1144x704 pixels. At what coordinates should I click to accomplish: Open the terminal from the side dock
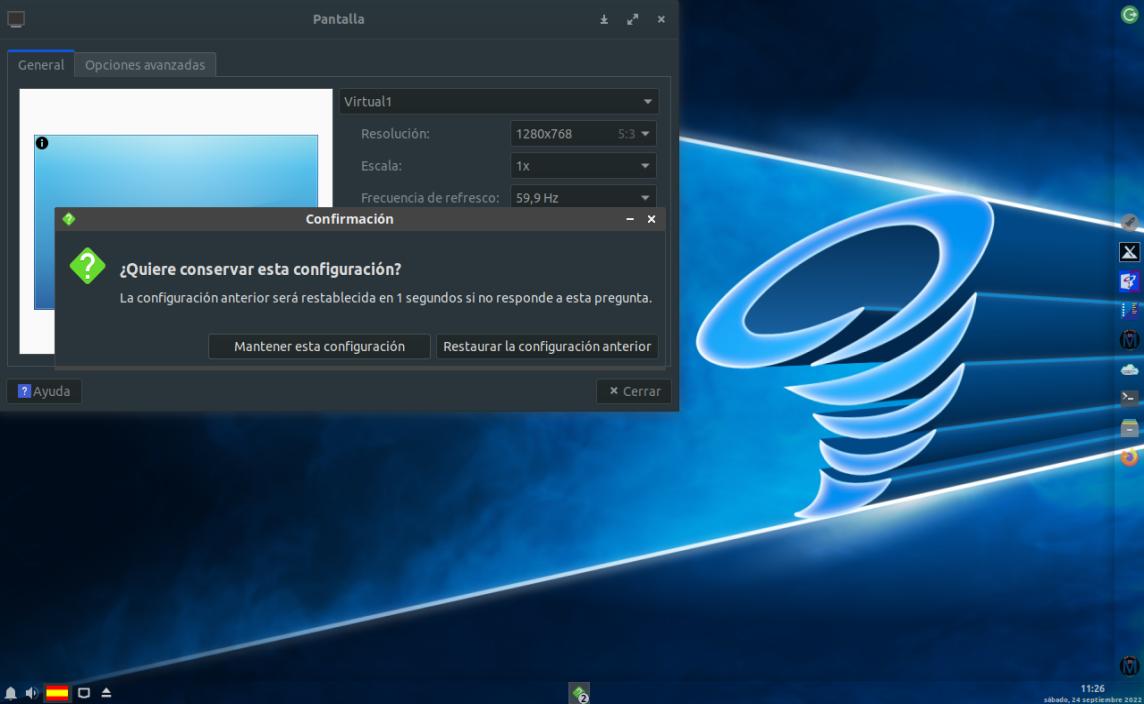(1129, 398)
